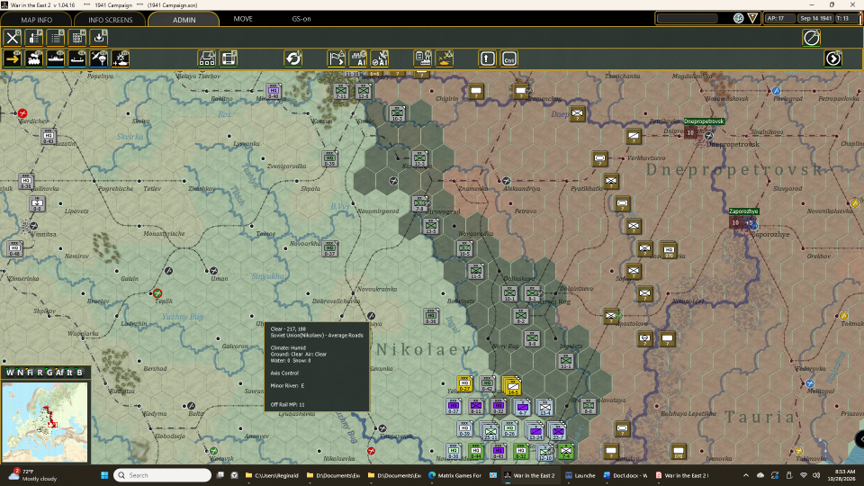This screenshot has width=864, height=486.
Task: Click the circle-with-slash icon at toolbar right
Action: (x=812, y=38)
